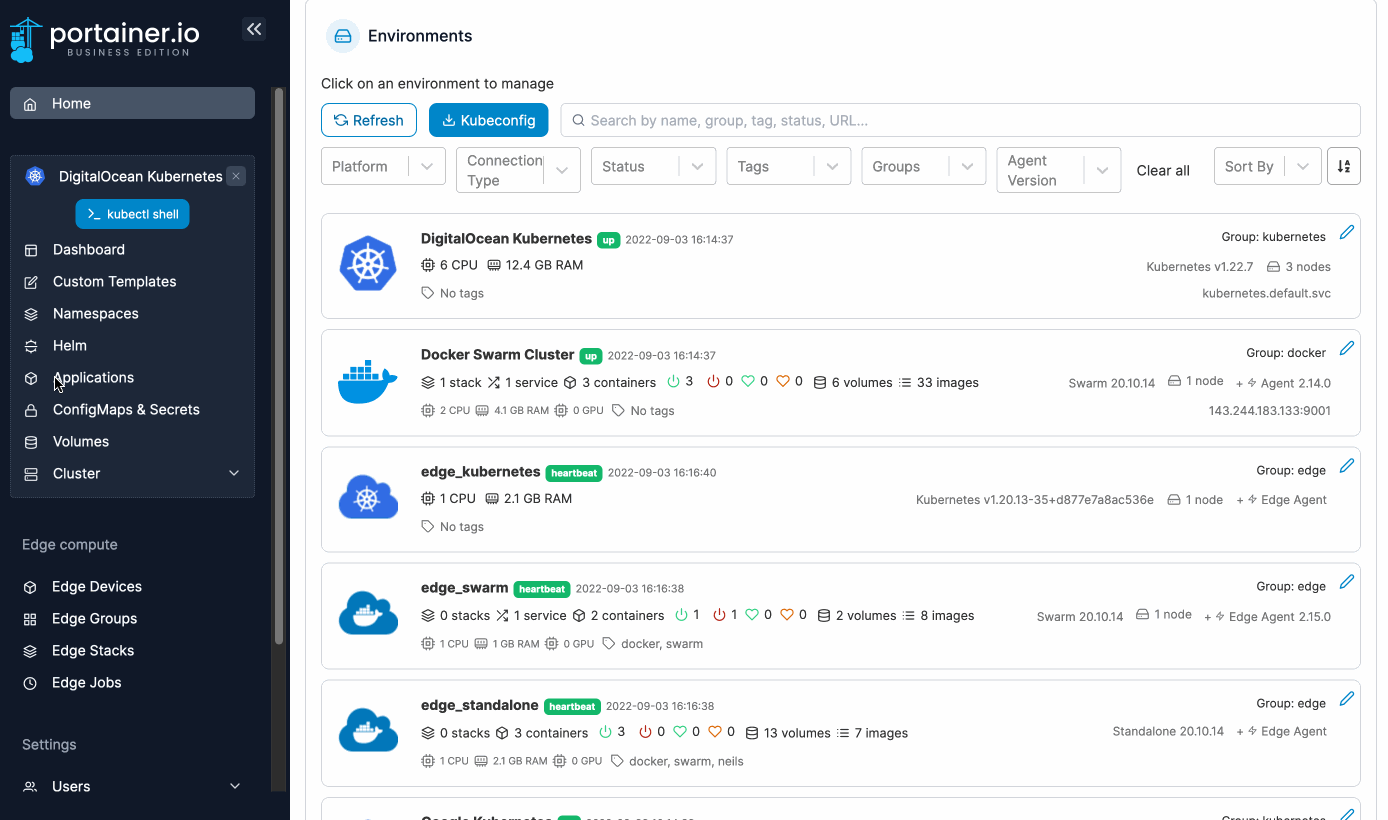Open the Connection Type filter dropdown
The width and height of the screenshot is (1388, 820).
click(518, 170)
